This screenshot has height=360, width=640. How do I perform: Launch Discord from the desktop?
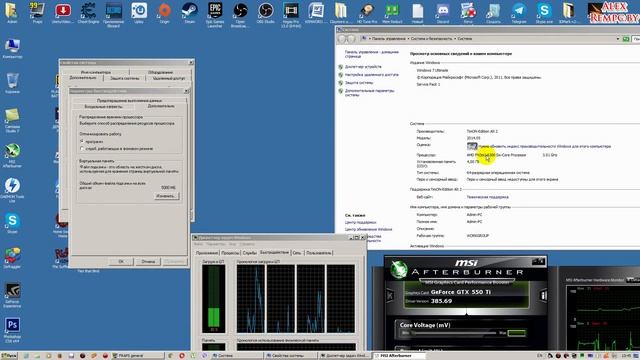pos(443,12)
